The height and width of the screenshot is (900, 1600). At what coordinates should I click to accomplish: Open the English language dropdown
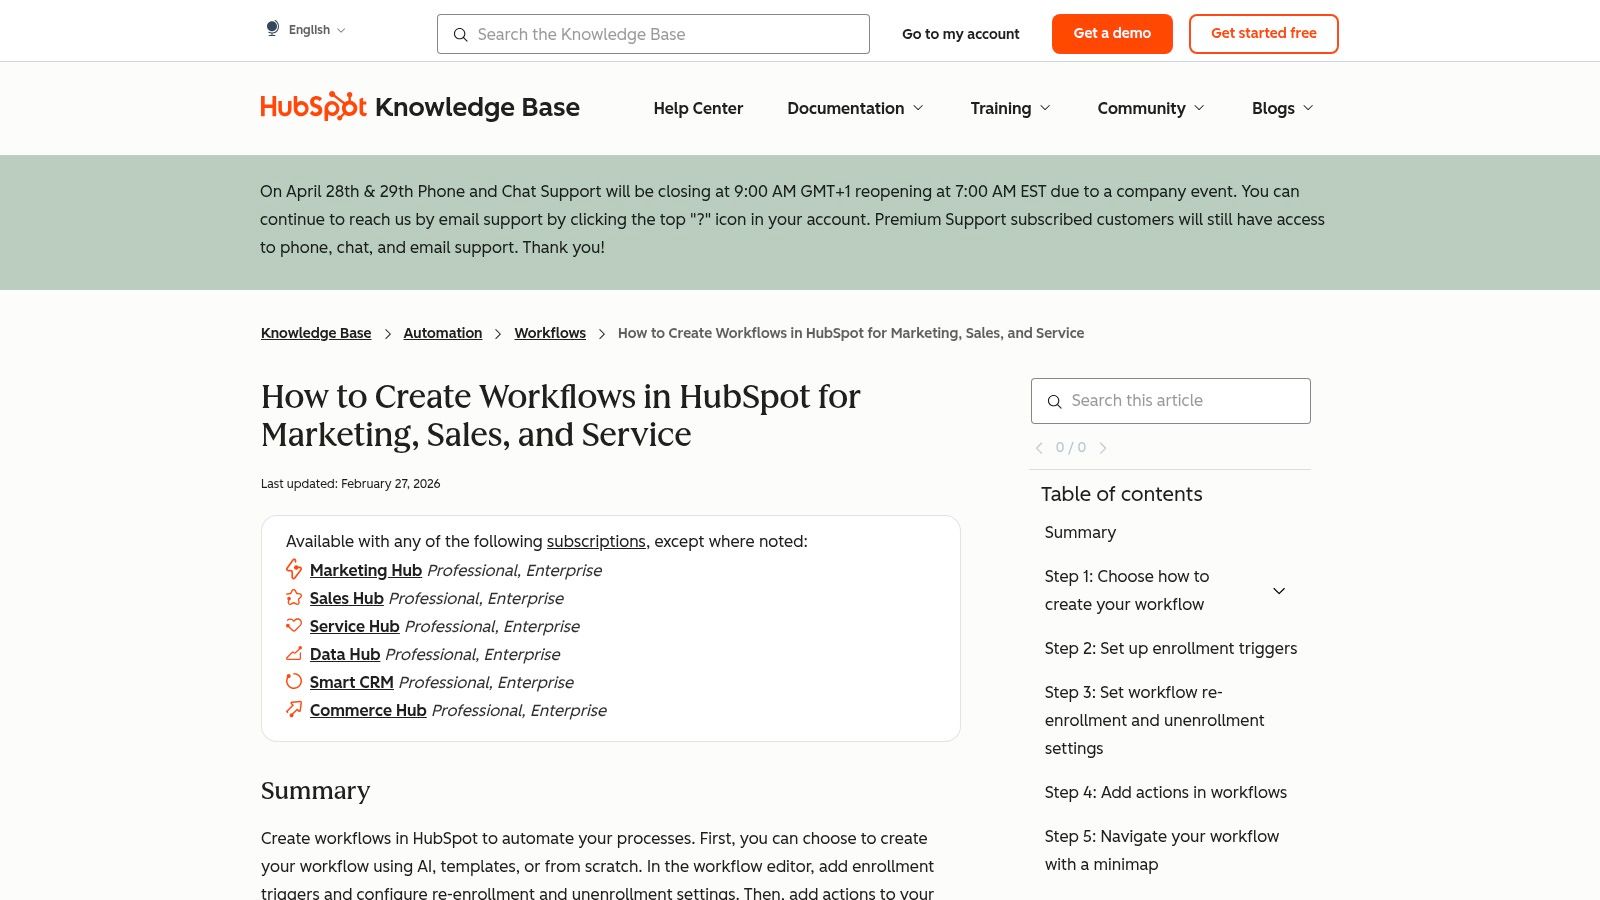point(316,30)
